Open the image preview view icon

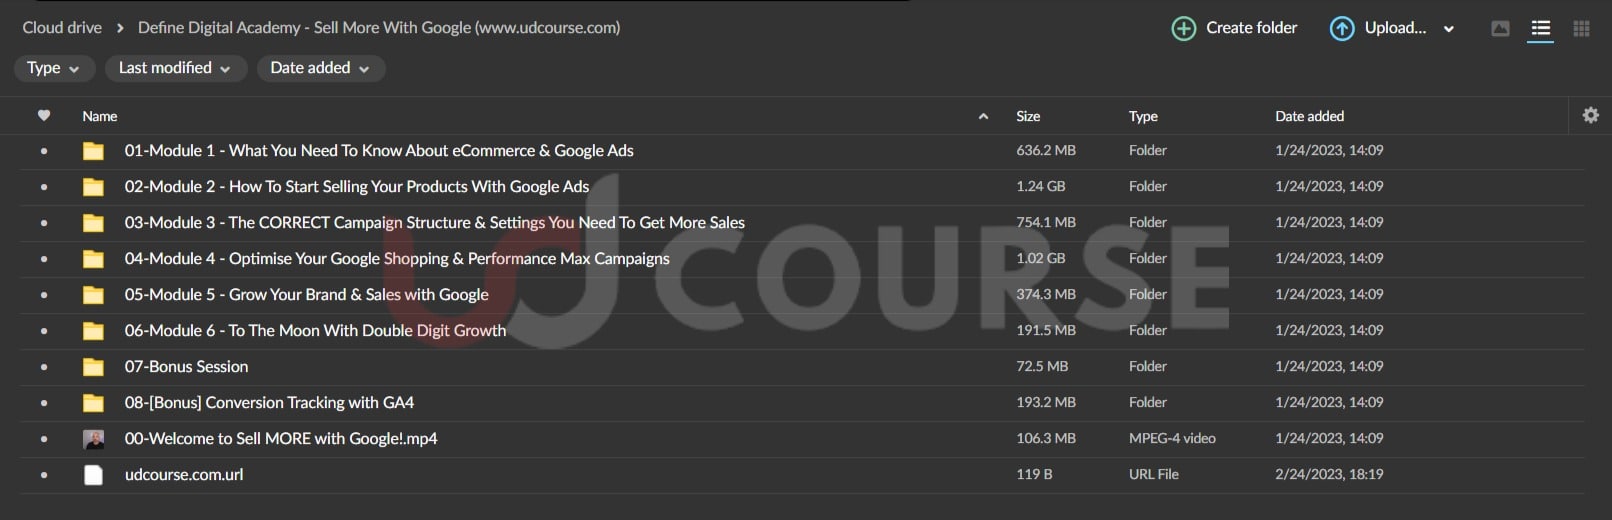[1500, 29]
